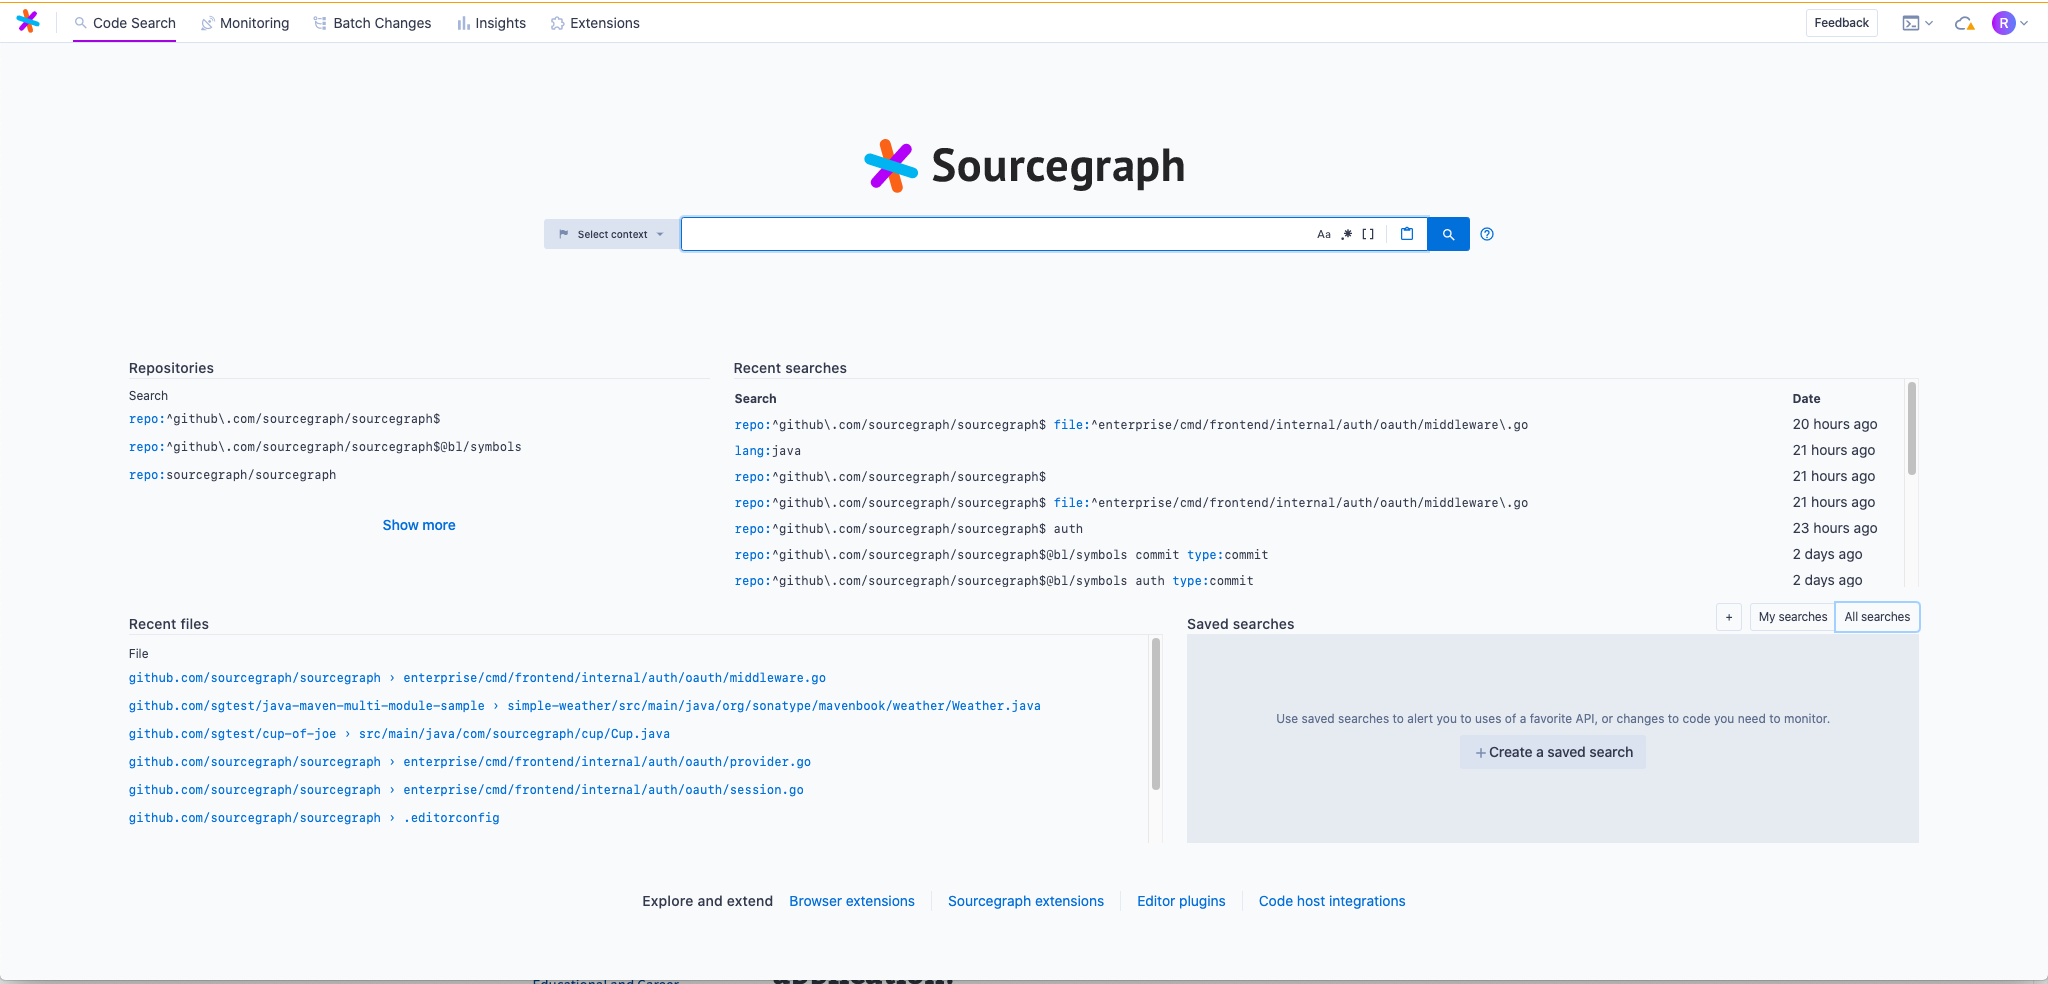The width and height of the screenshot is (2048, 984).
Task: Open search help question-mark icon
Action: 1487,234
